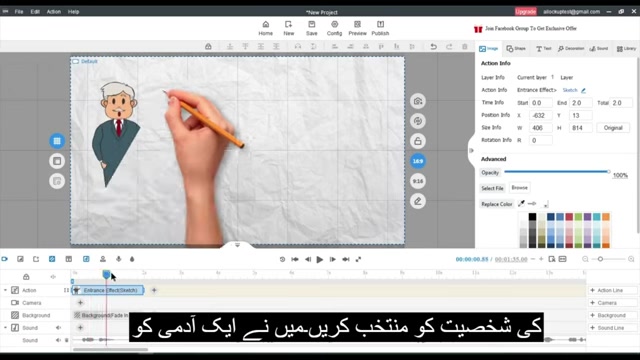
Task: Collapse the right properties panel arrow
Action: [471, 151]
